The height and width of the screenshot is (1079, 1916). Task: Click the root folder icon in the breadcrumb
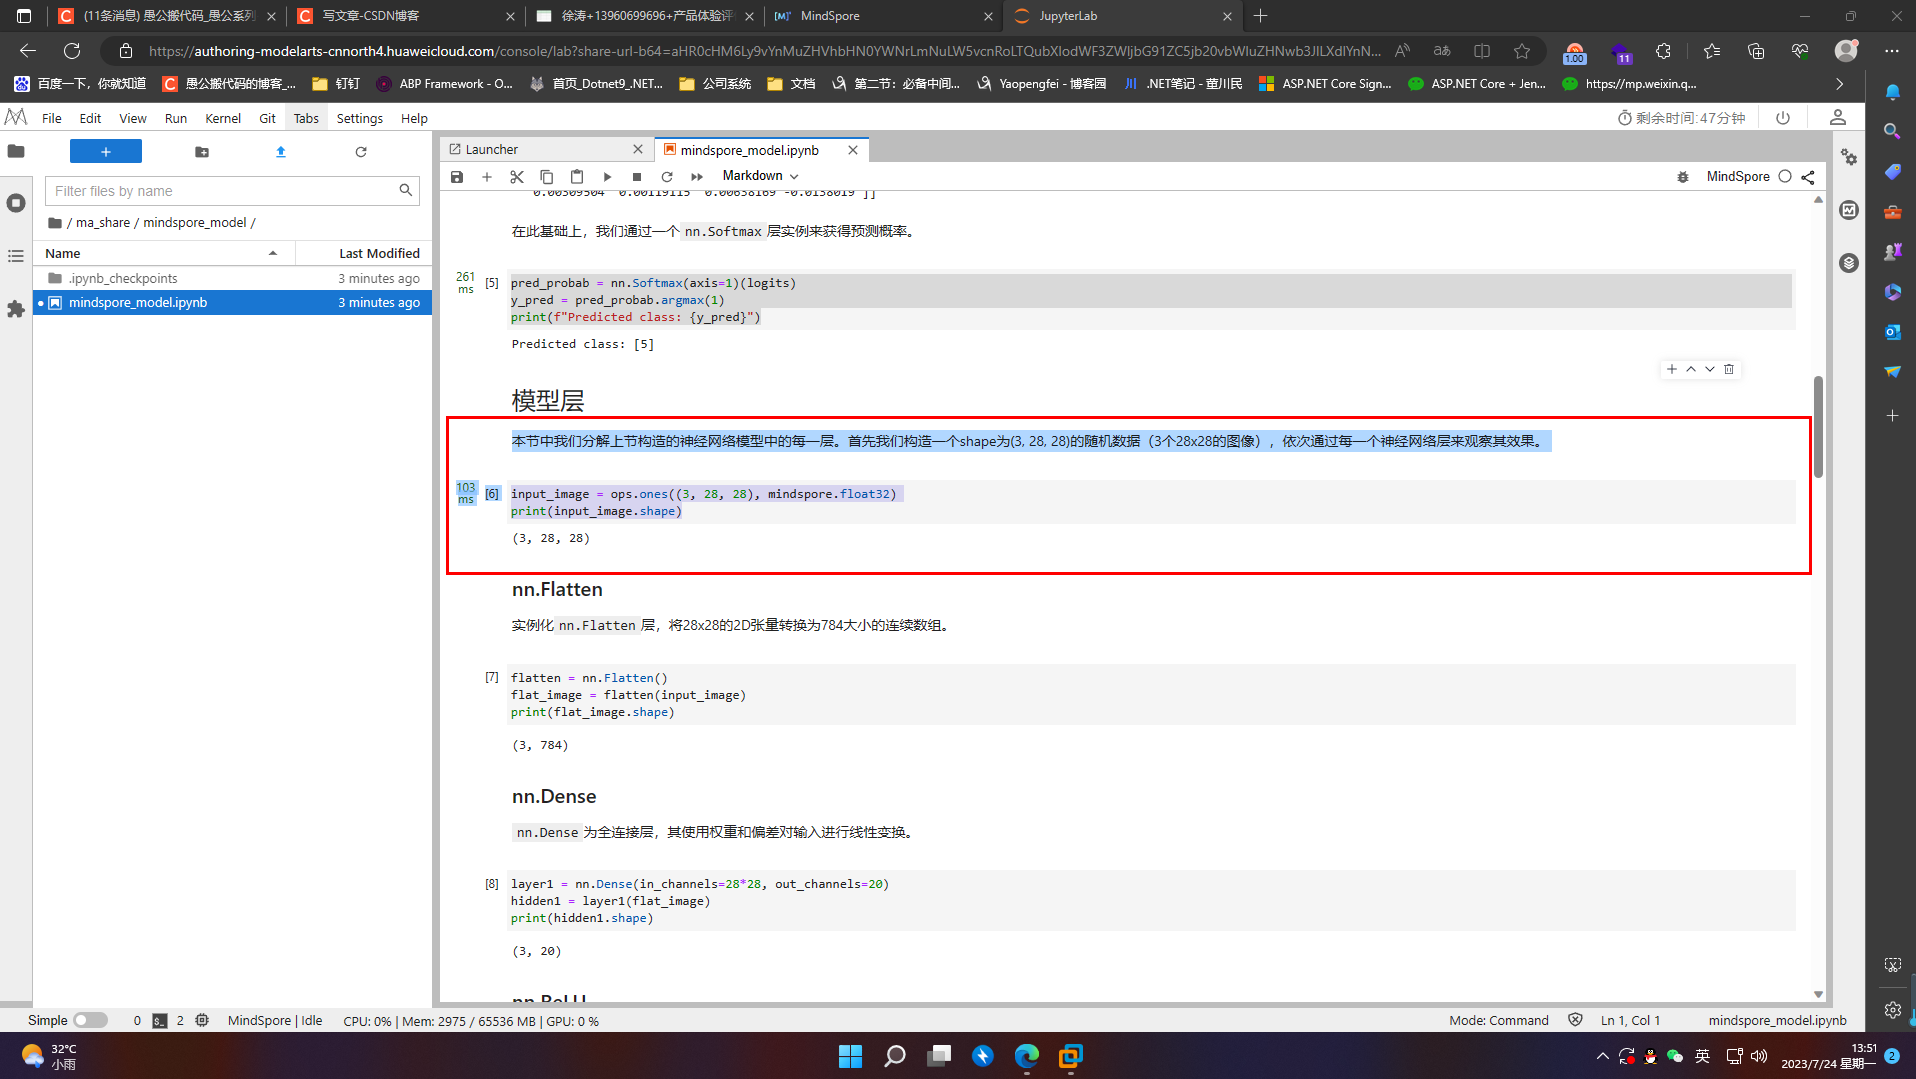tap(55, 223)
